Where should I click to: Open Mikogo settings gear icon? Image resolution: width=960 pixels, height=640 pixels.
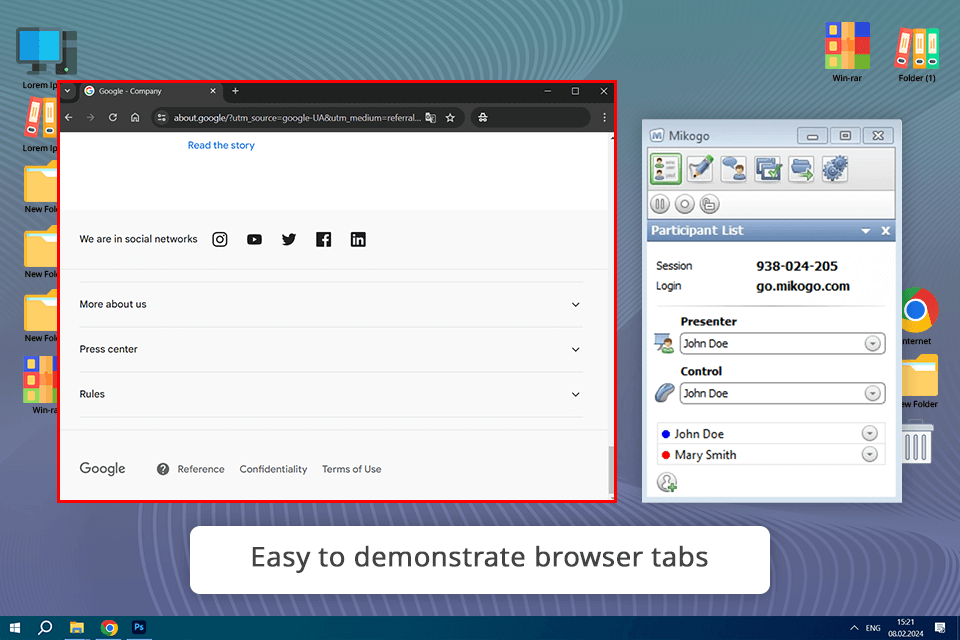pyautogui.click(x=834, y=168)
